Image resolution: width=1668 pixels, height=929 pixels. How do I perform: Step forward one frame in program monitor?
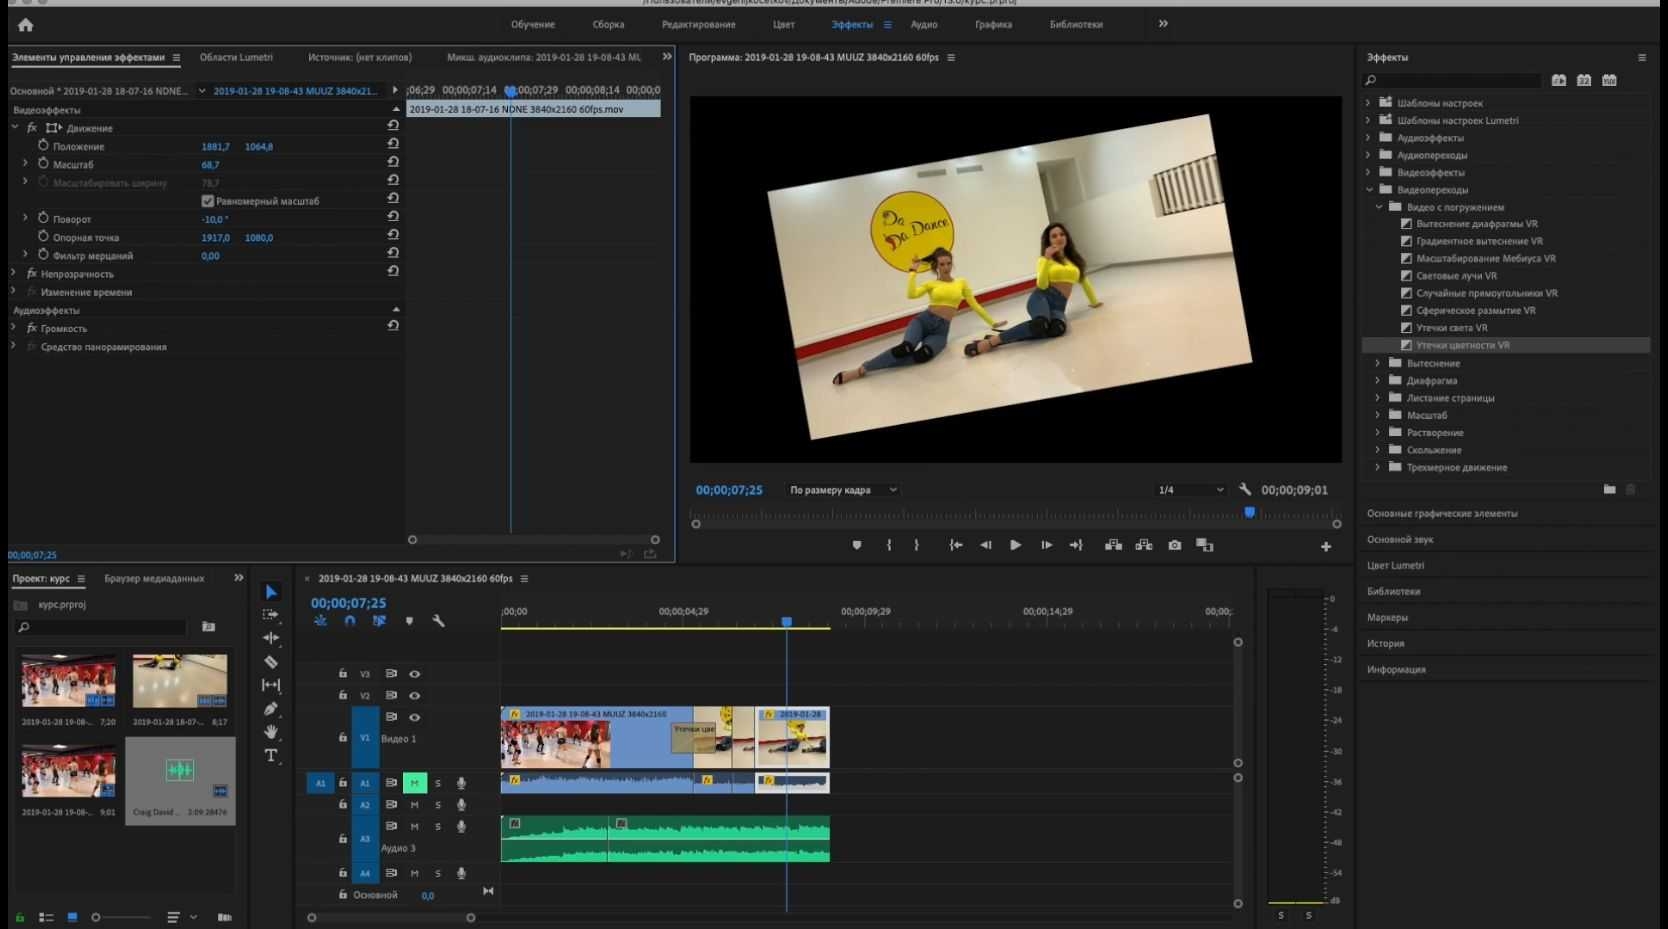click(x=1046, y=545)
